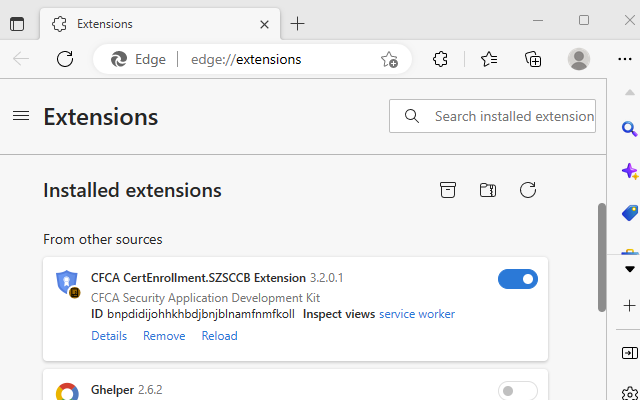Click the service worker inspect link
Screen dimensions: 640x400
(x=416, y=314)
